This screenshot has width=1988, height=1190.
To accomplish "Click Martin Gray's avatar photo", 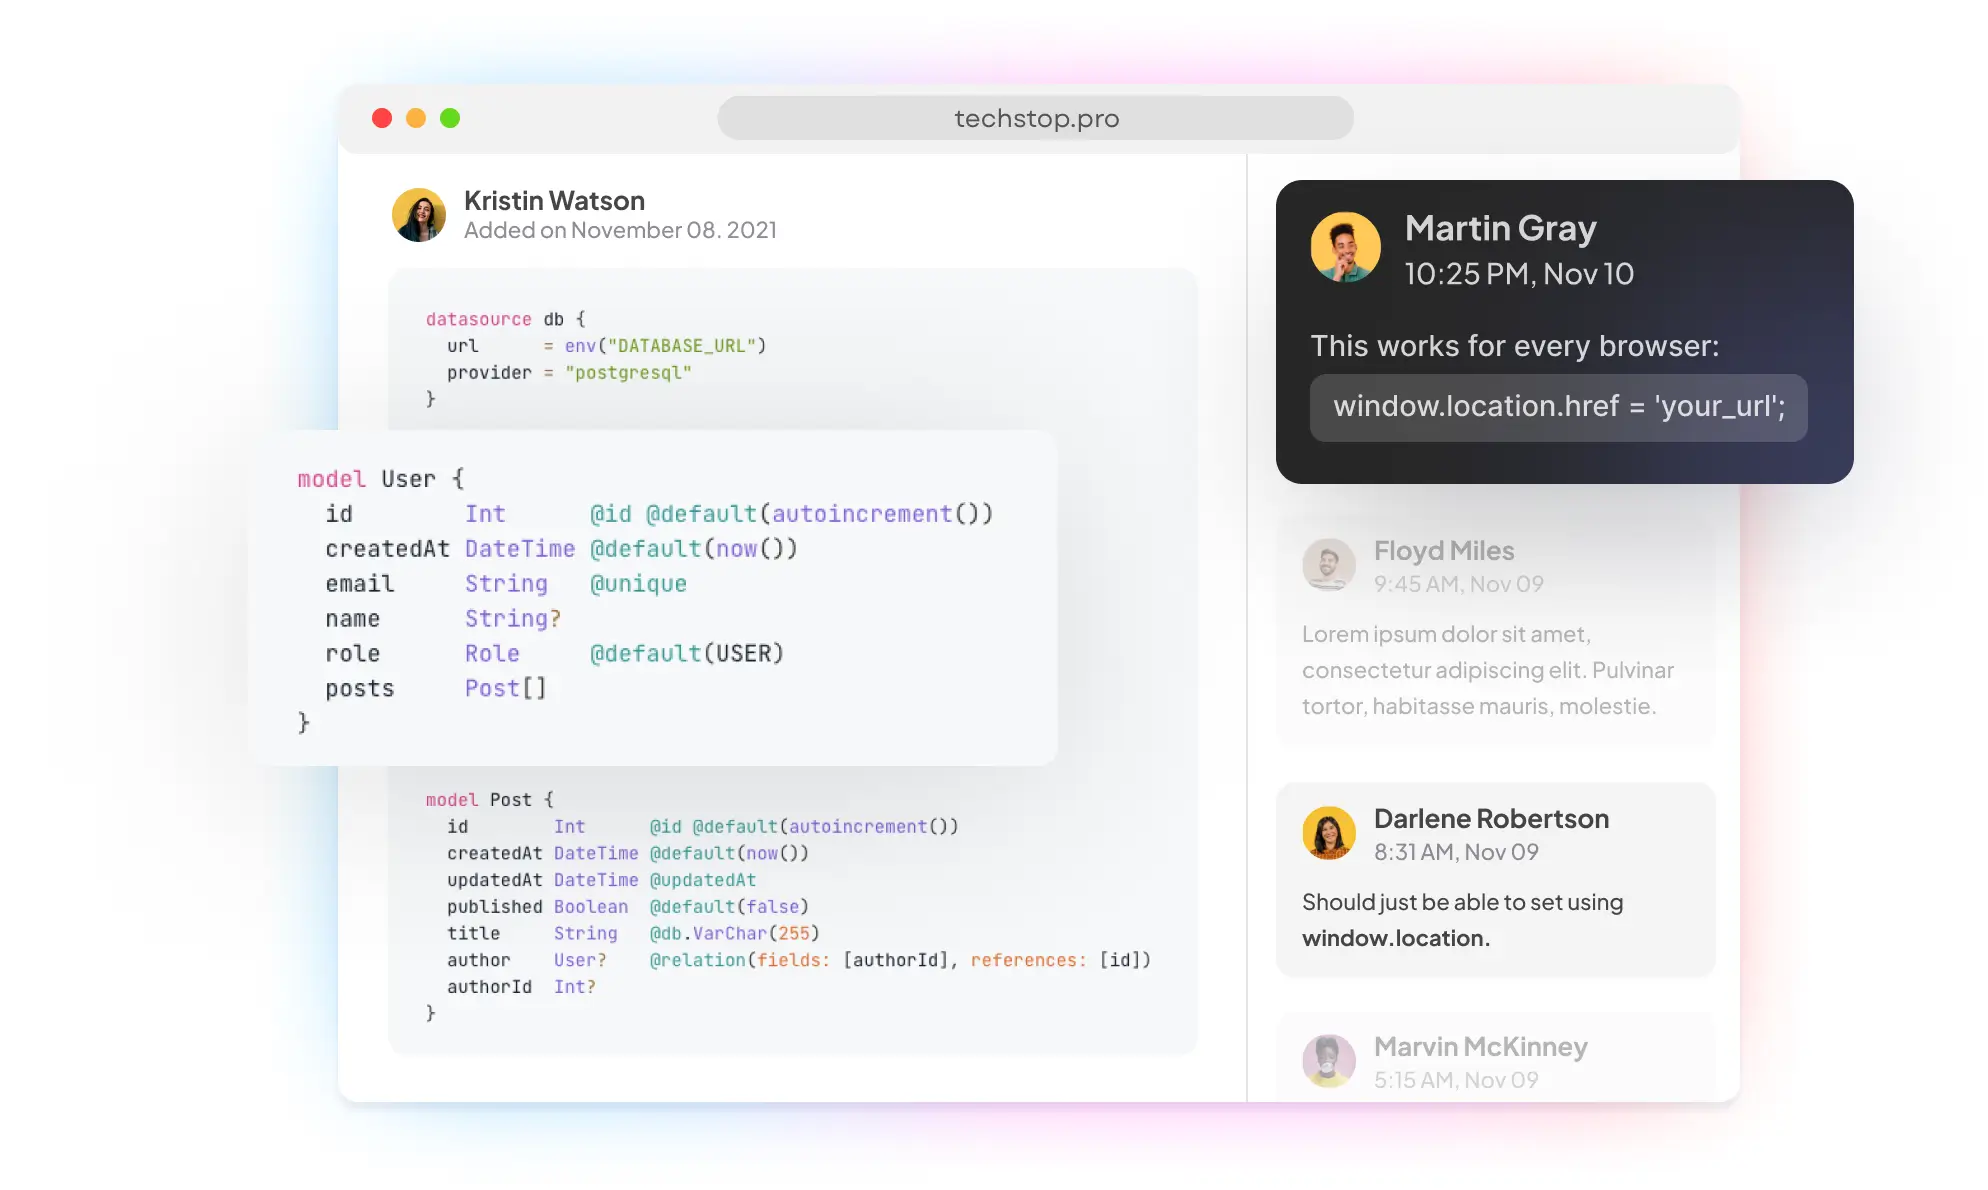I will (1345, 247).
